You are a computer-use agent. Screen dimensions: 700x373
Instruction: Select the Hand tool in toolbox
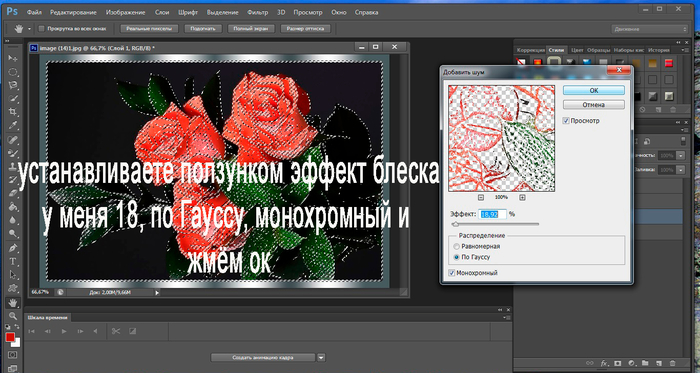[x=13, y=303]
